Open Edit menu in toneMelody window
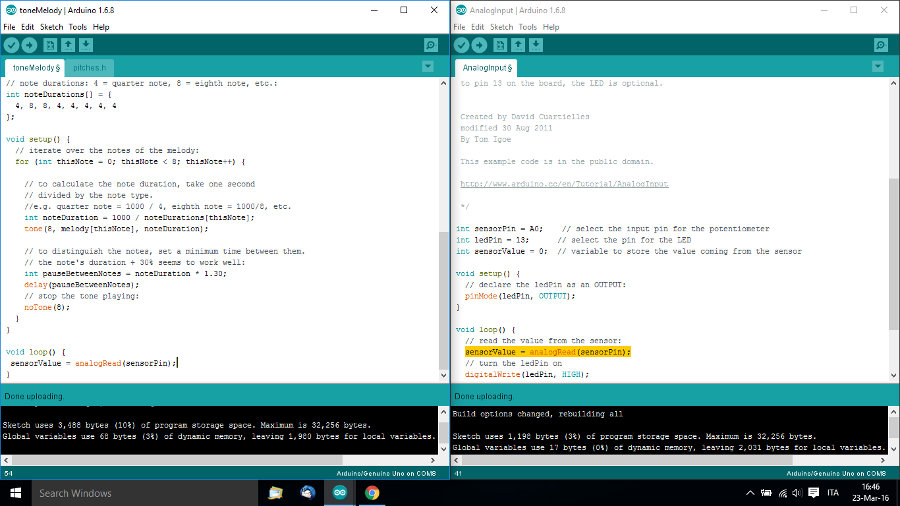Viewport: 900px width, 506px height. (28, 27)
